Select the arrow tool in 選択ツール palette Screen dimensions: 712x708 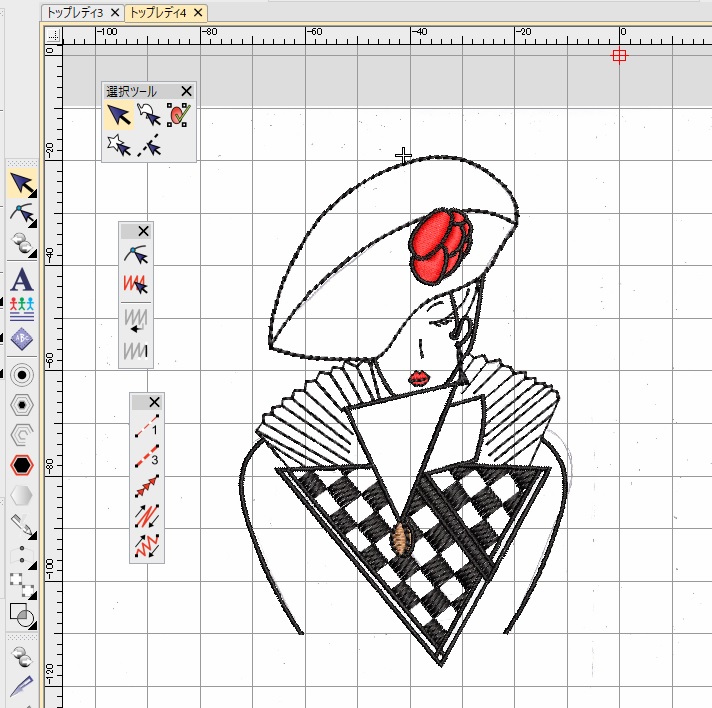(x=119, y=115)
